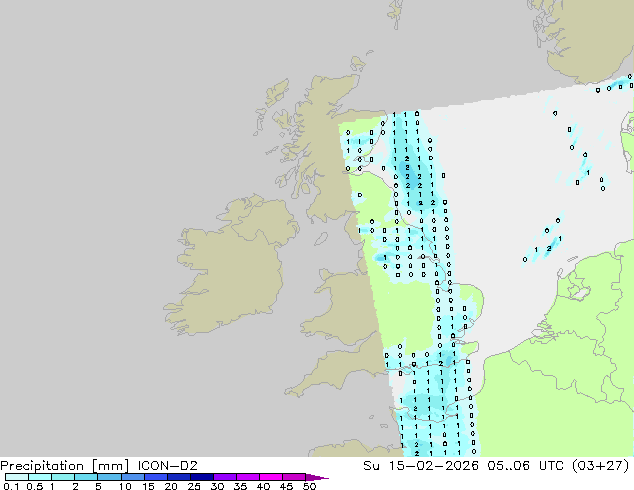Click the date 'Su 15-02-2026'
The height and width of the screenshot is (490, 634).
[x=421, y=466]
